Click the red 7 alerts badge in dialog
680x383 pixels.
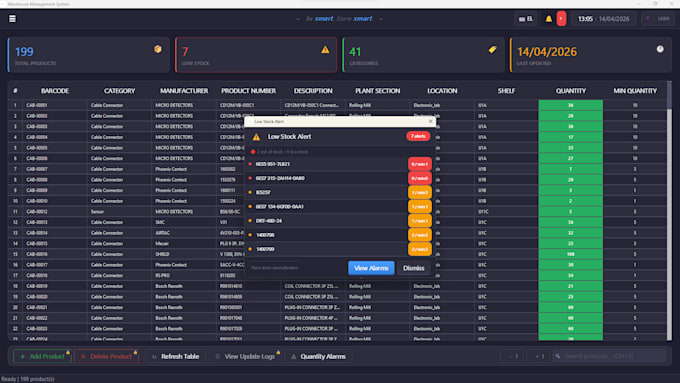click(x=418, y=136)
